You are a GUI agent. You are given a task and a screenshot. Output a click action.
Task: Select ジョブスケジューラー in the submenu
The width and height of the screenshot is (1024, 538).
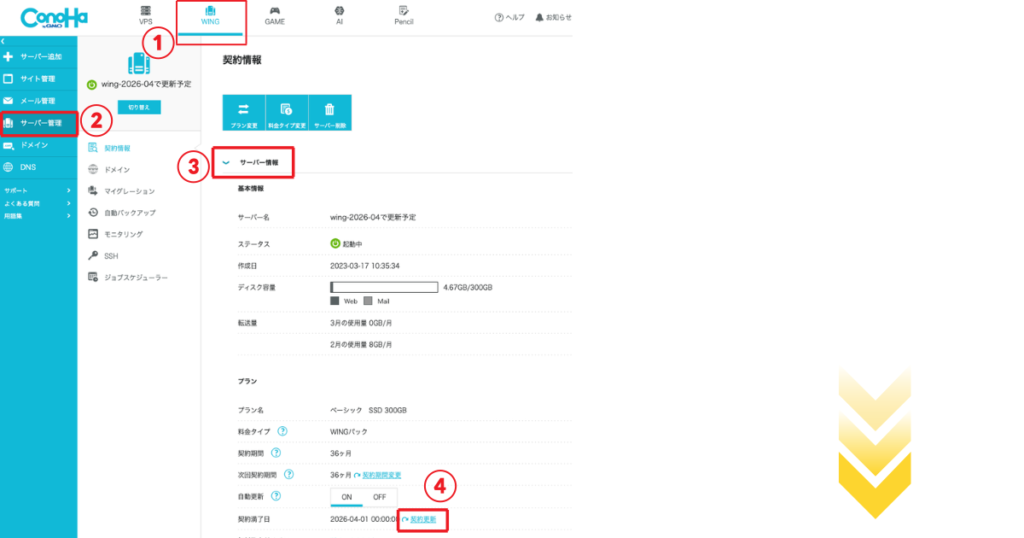pos(128,277)
